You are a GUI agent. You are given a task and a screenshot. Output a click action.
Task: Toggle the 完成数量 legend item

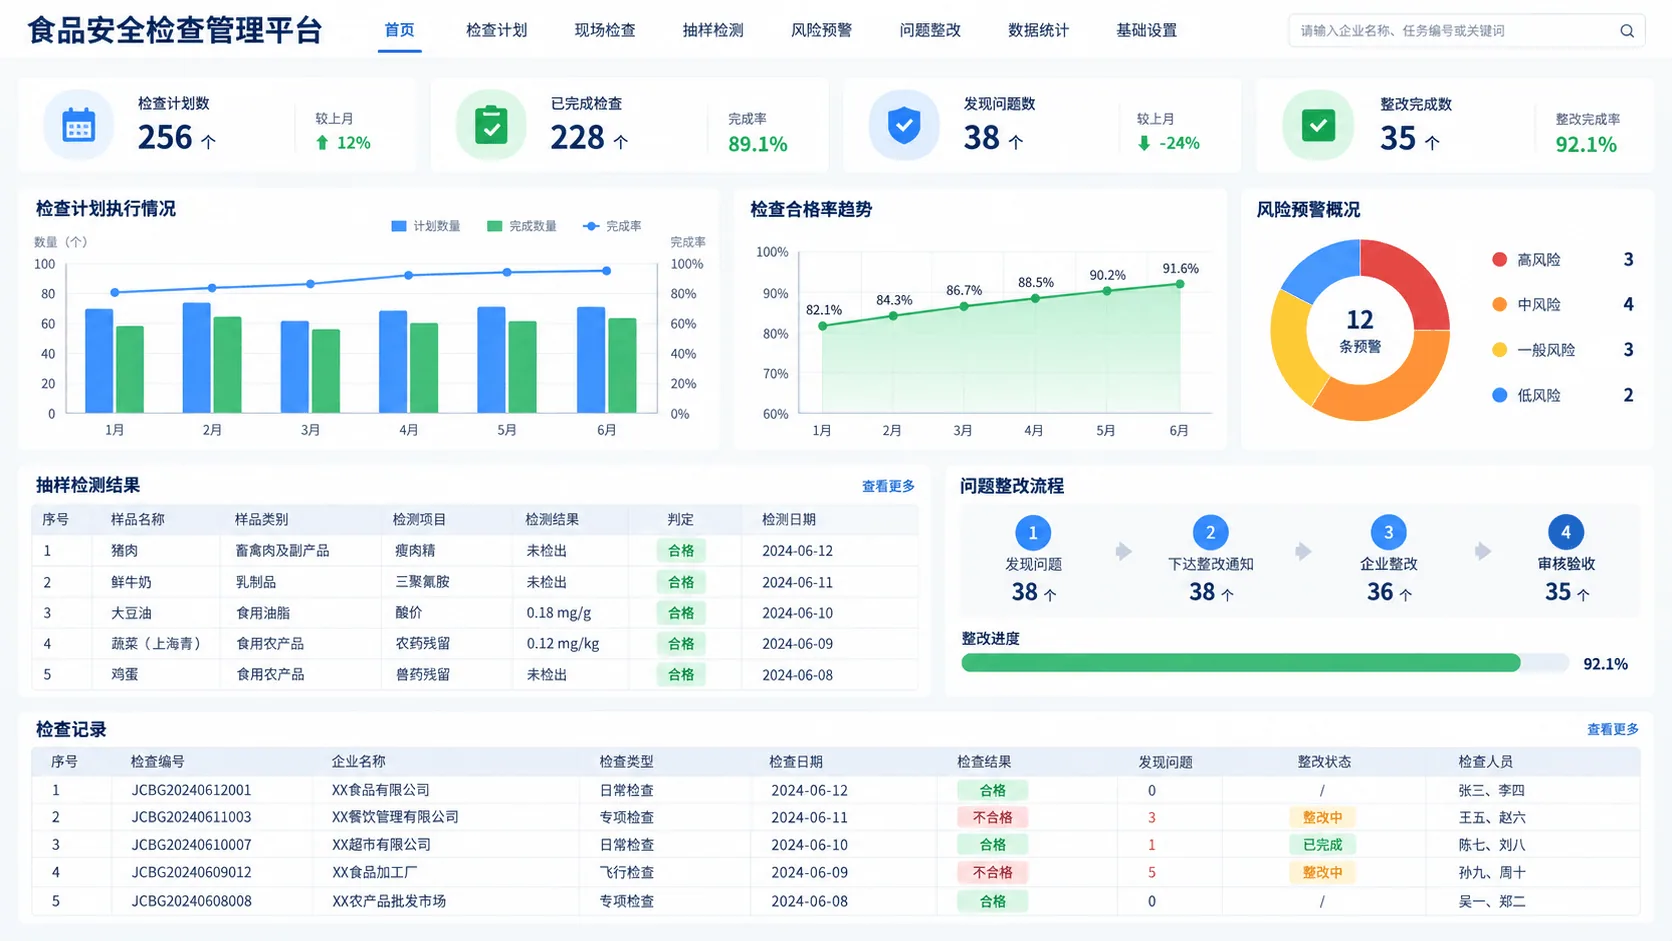[522, 226]
